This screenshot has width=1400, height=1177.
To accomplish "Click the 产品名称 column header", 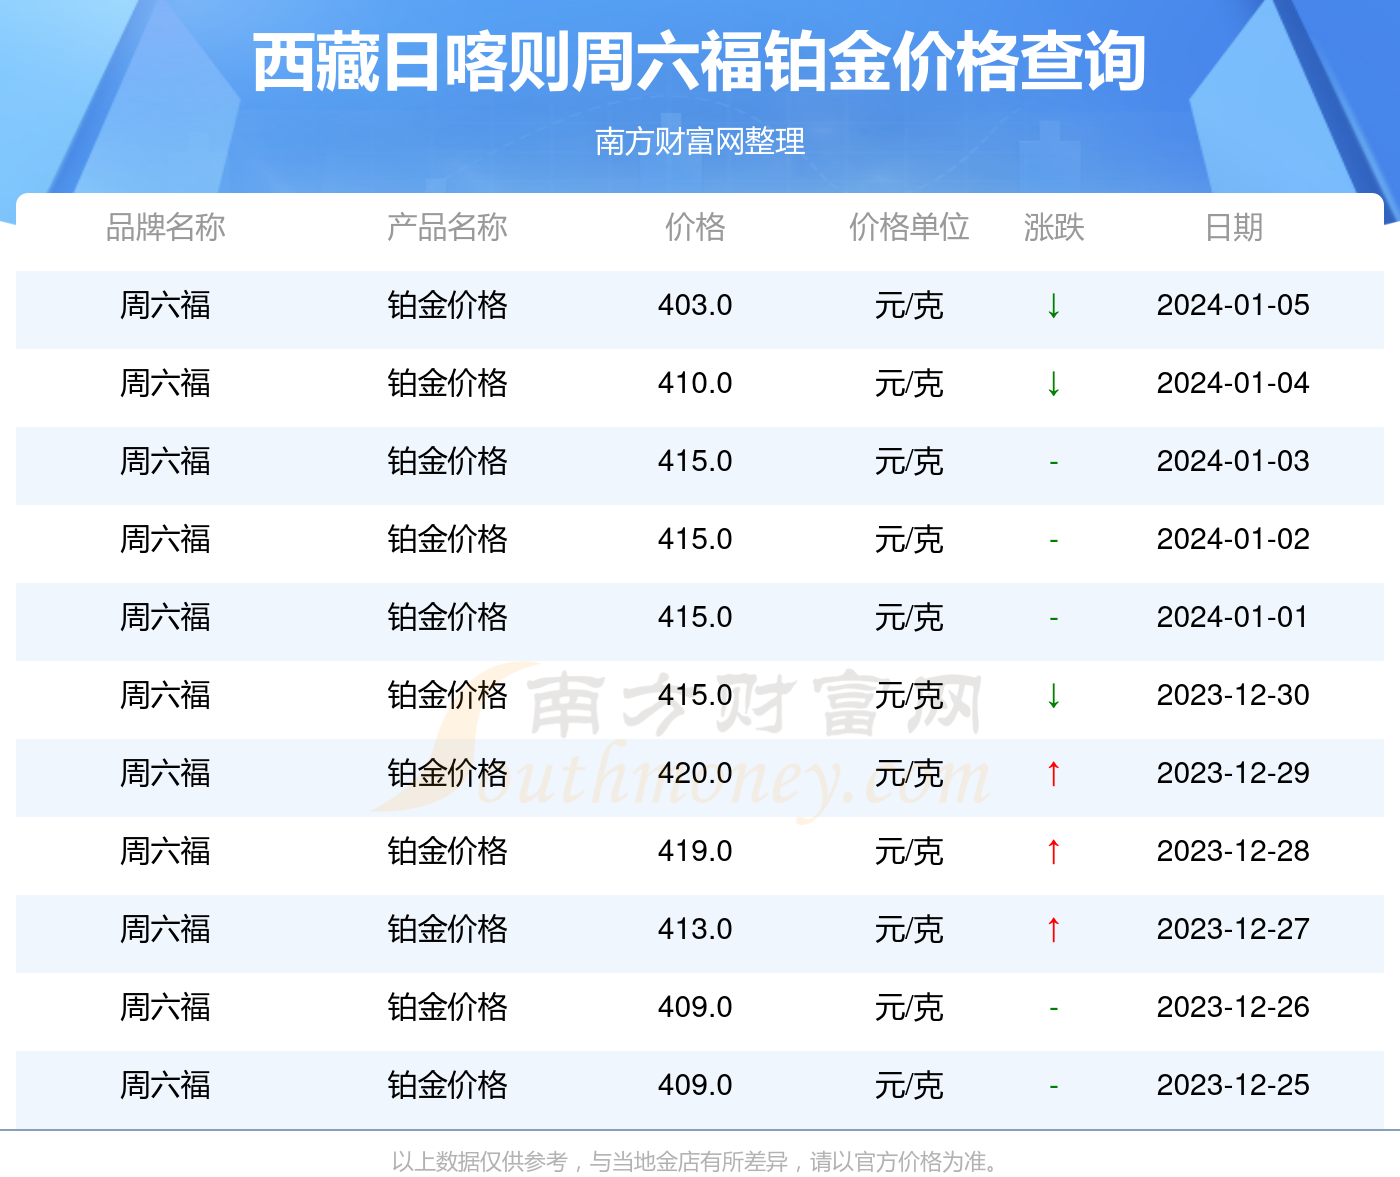I will click(x=447, y=227).
